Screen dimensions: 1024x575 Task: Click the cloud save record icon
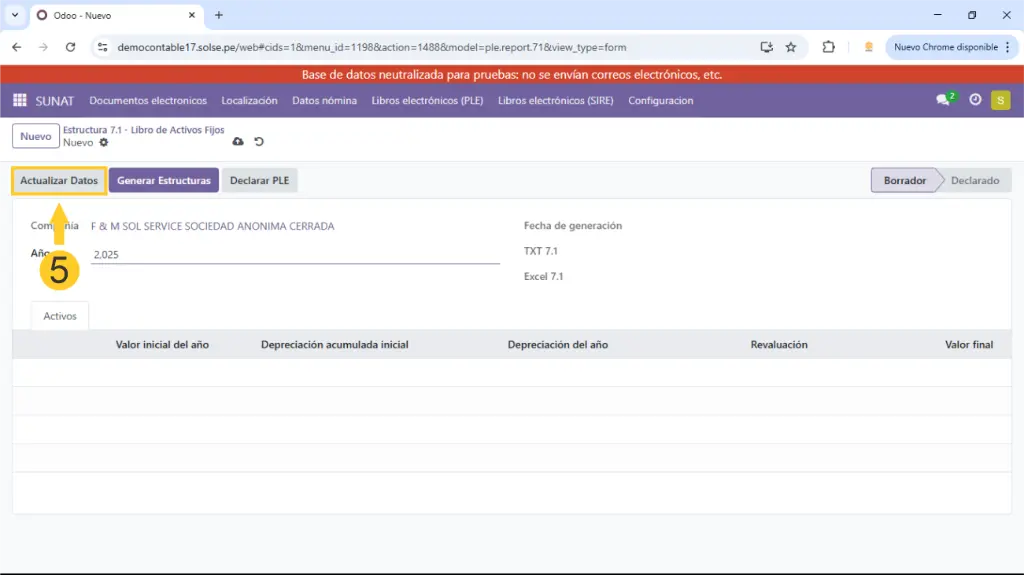[x=238, y=142]
